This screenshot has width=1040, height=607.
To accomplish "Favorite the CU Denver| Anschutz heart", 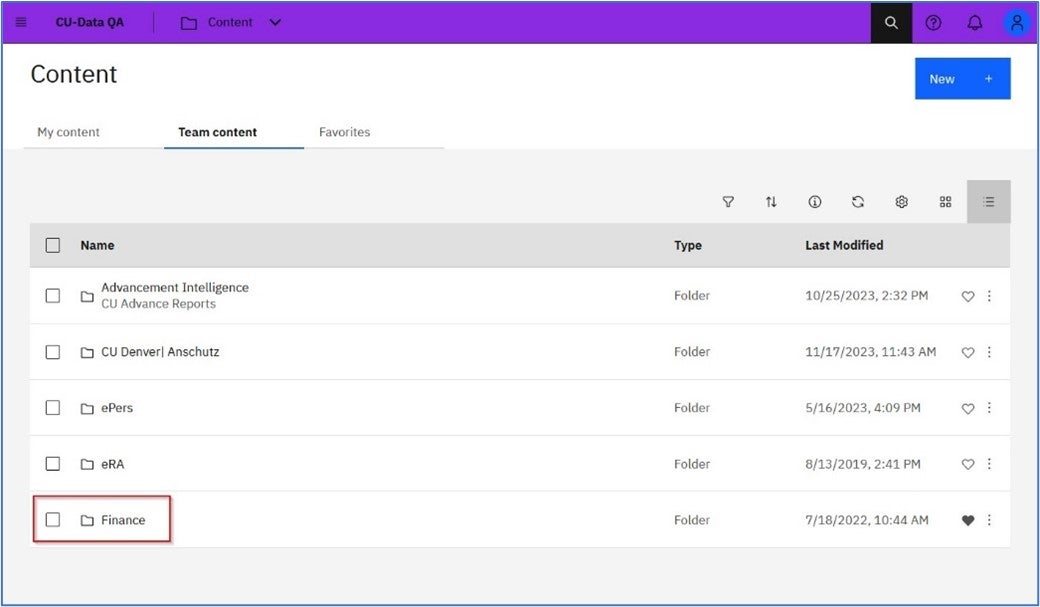I will click(x=968, y=352).
